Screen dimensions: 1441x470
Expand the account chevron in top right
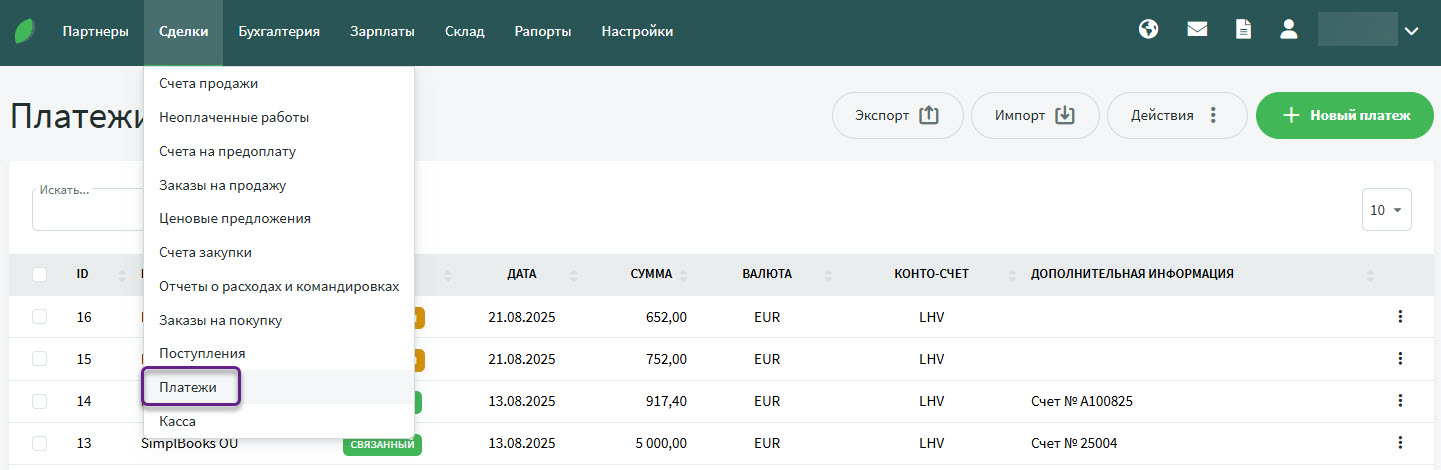click(x=1411, y=31)
